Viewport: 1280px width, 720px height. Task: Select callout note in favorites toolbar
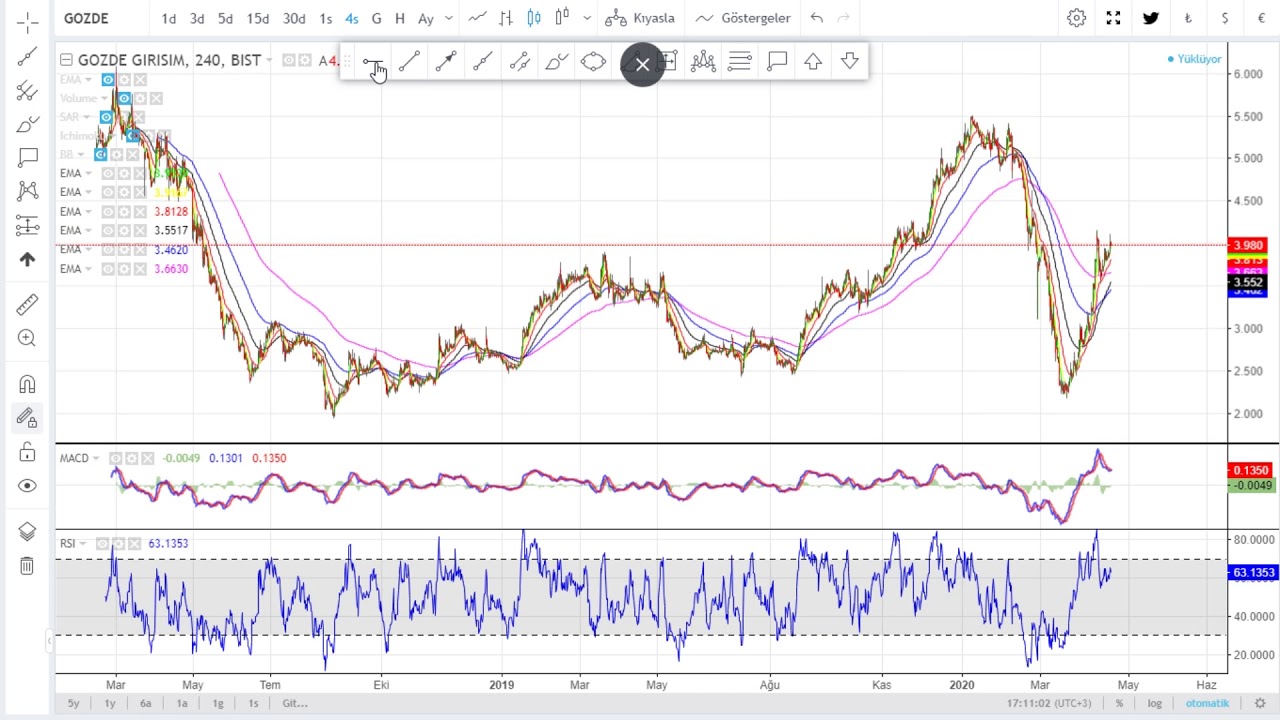coord(777,62)
